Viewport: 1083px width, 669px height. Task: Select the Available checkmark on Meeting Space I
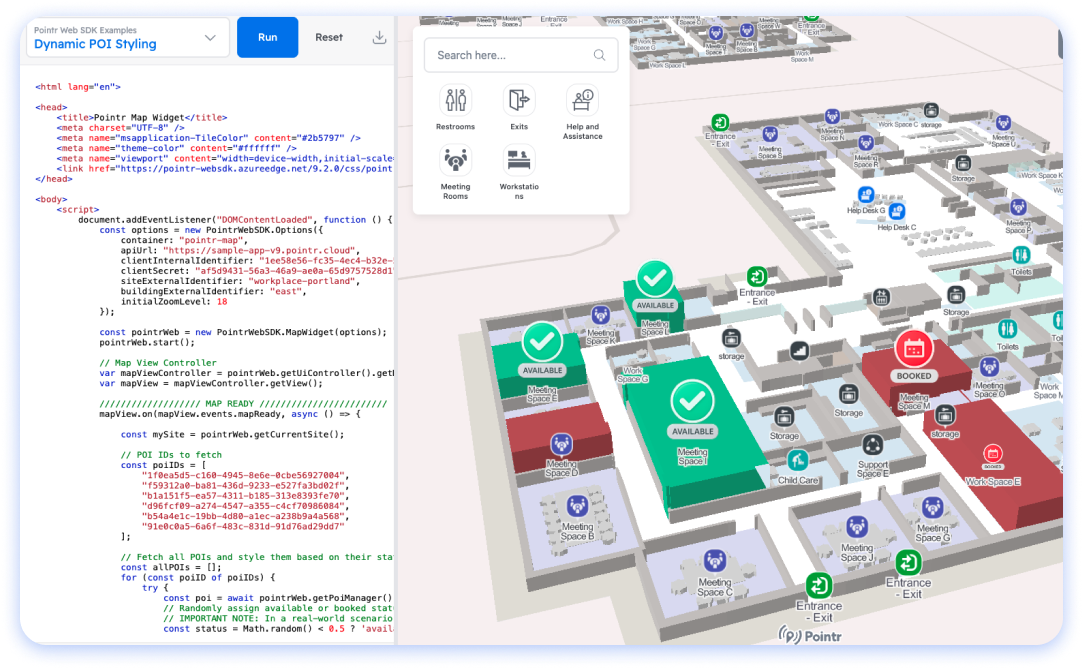692,400
